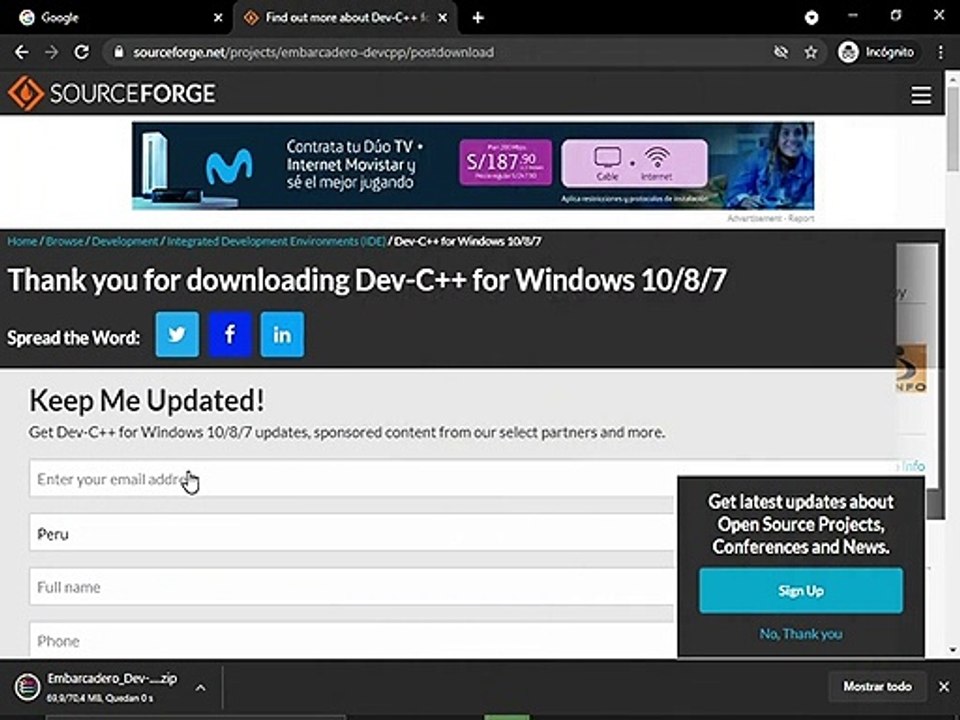Share on Twitter
960x720 pixels.
coord(177,334)
